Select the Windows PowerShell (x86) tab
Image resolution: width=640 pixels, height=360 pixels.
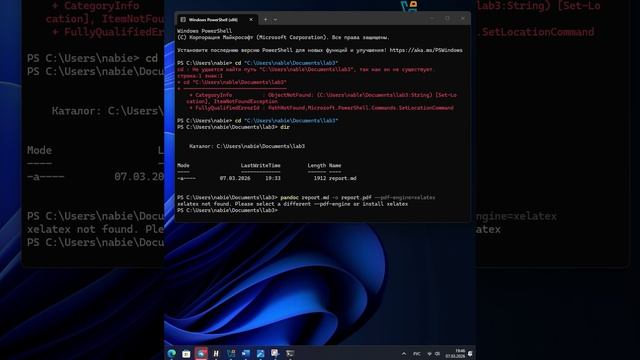[216, 19]
